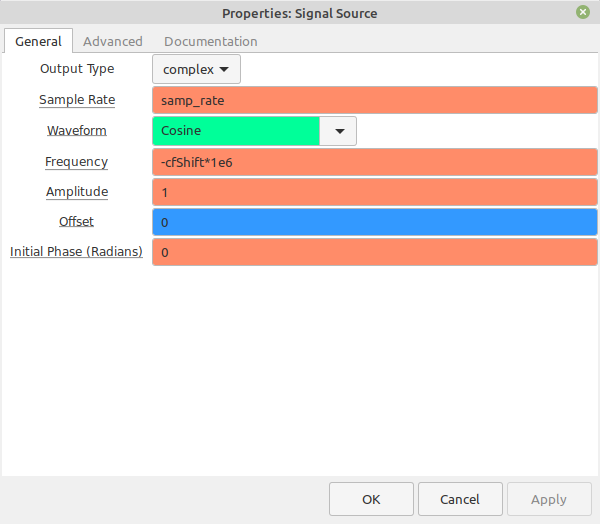Open the Documentation tab

pyautogui.click(x=211, y=41)
